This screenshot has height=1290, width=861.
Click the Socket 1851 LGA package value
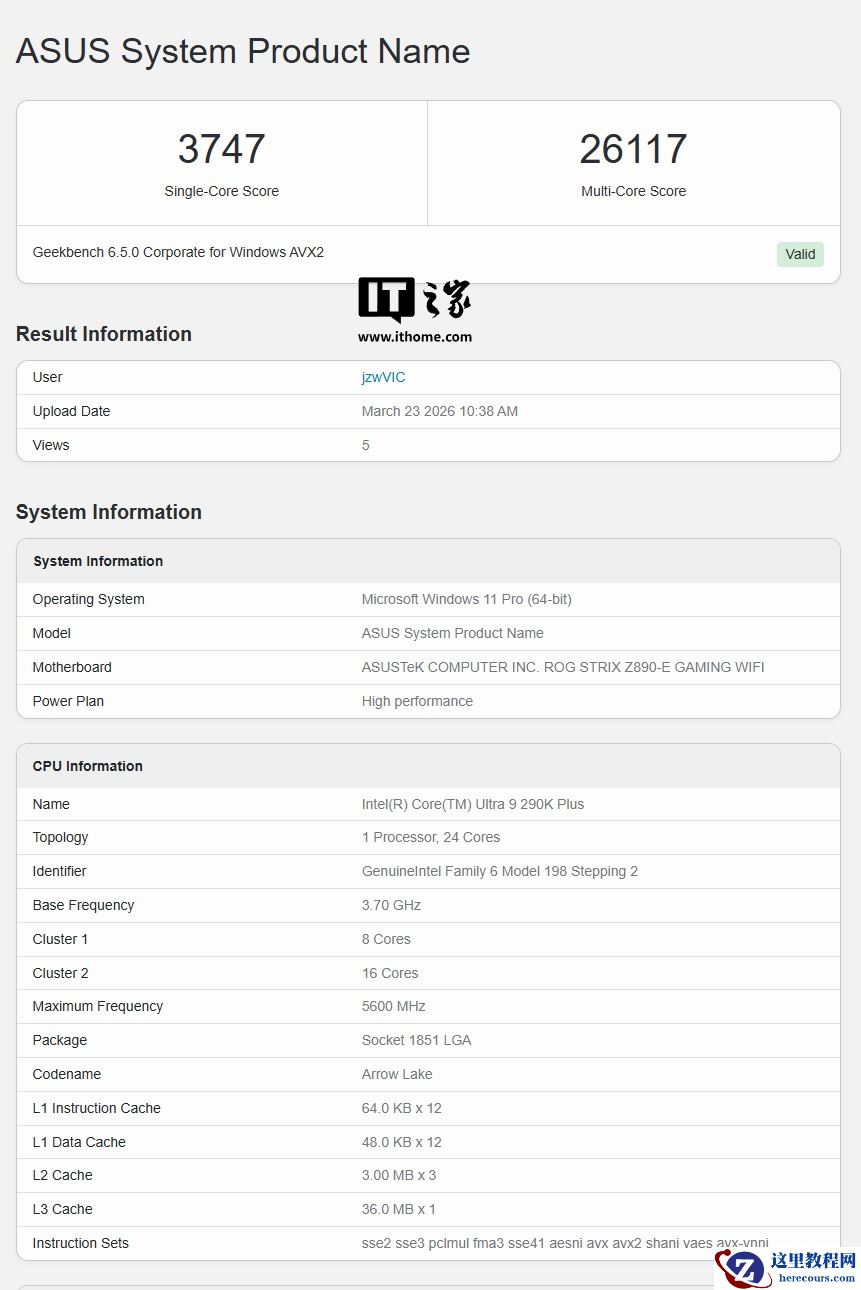click(x=416, y=1040)
